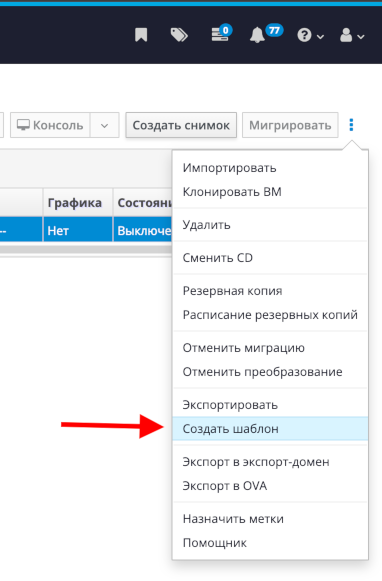Choose Экспорт в OVA menu item
382x581 pixels.
click(x=270, y=486)
